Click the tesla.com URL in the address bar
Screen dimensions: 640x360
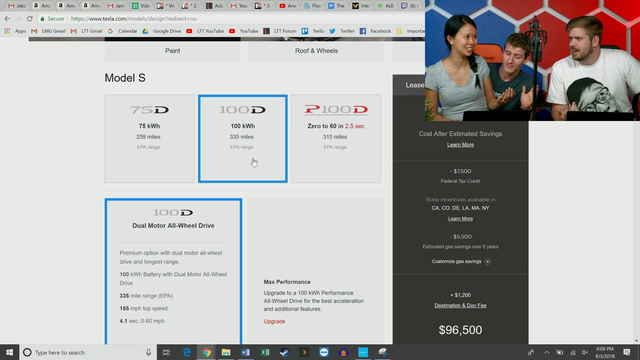point(134,19)
